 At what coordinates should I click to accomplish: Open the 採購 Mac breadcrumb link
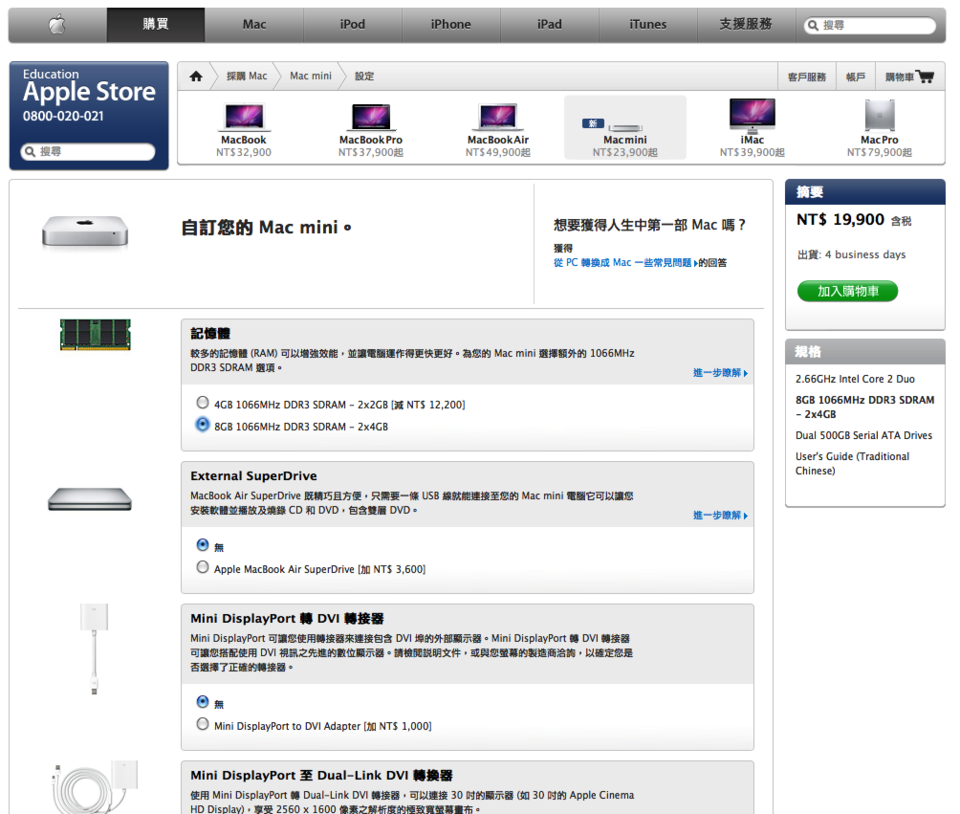coord(247,76)
